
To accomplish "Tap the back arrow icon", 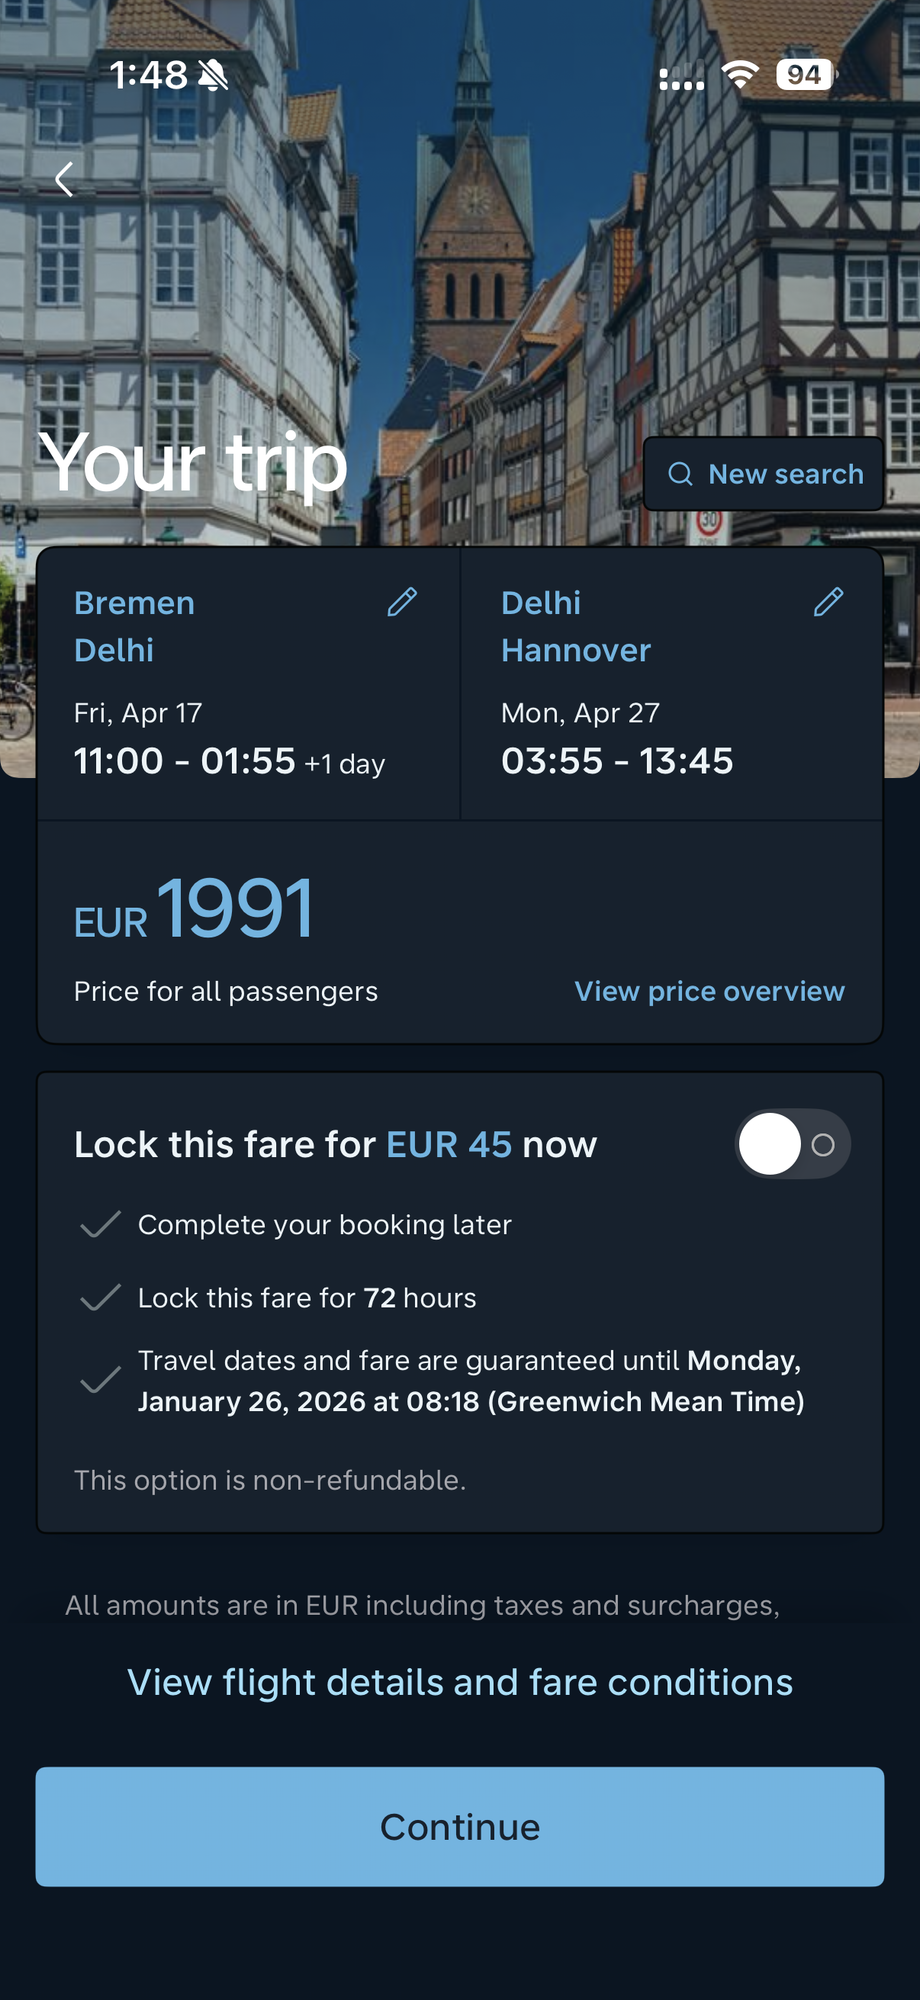I will tap(65, 180).
